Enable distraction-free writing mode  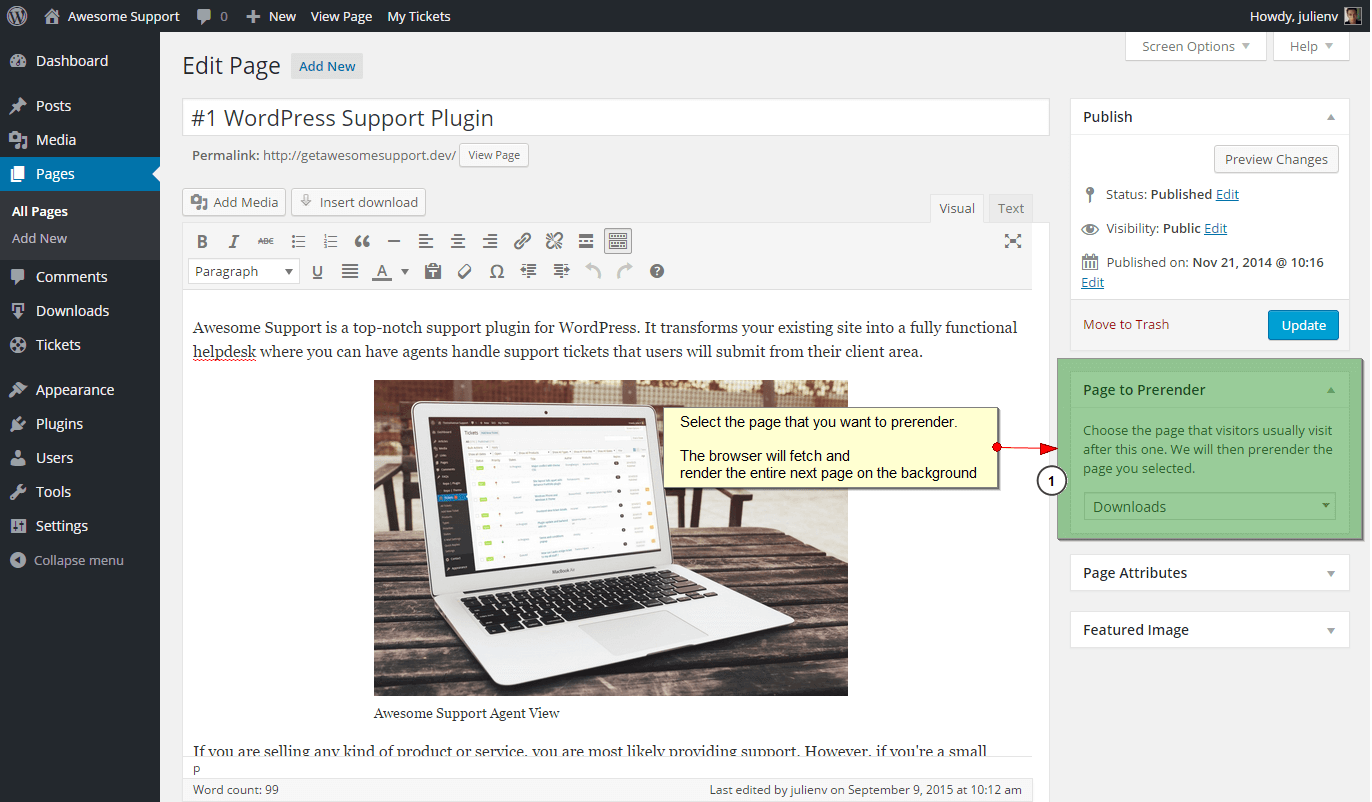click(1013, 241)
